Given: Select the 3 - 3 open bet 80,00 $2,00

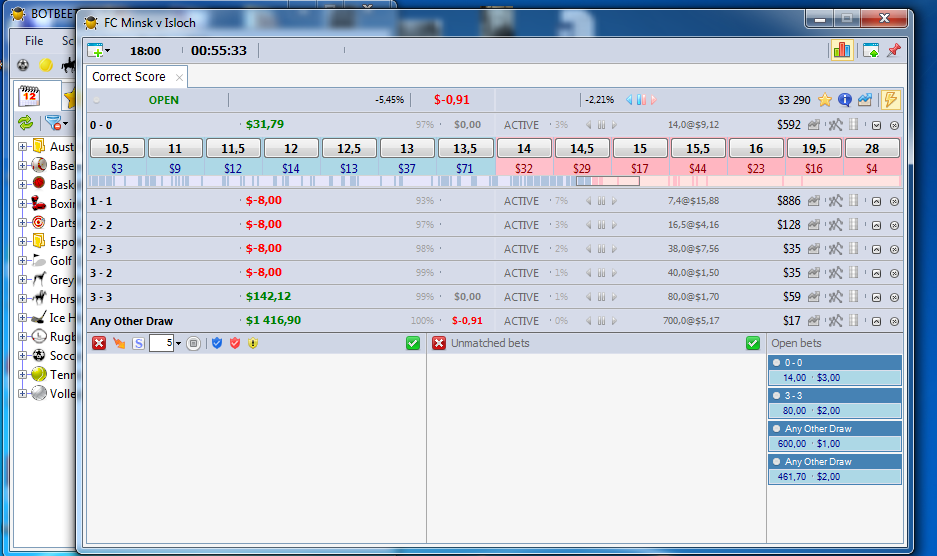Looking at the screenshot, I should (x=835, y=403).
